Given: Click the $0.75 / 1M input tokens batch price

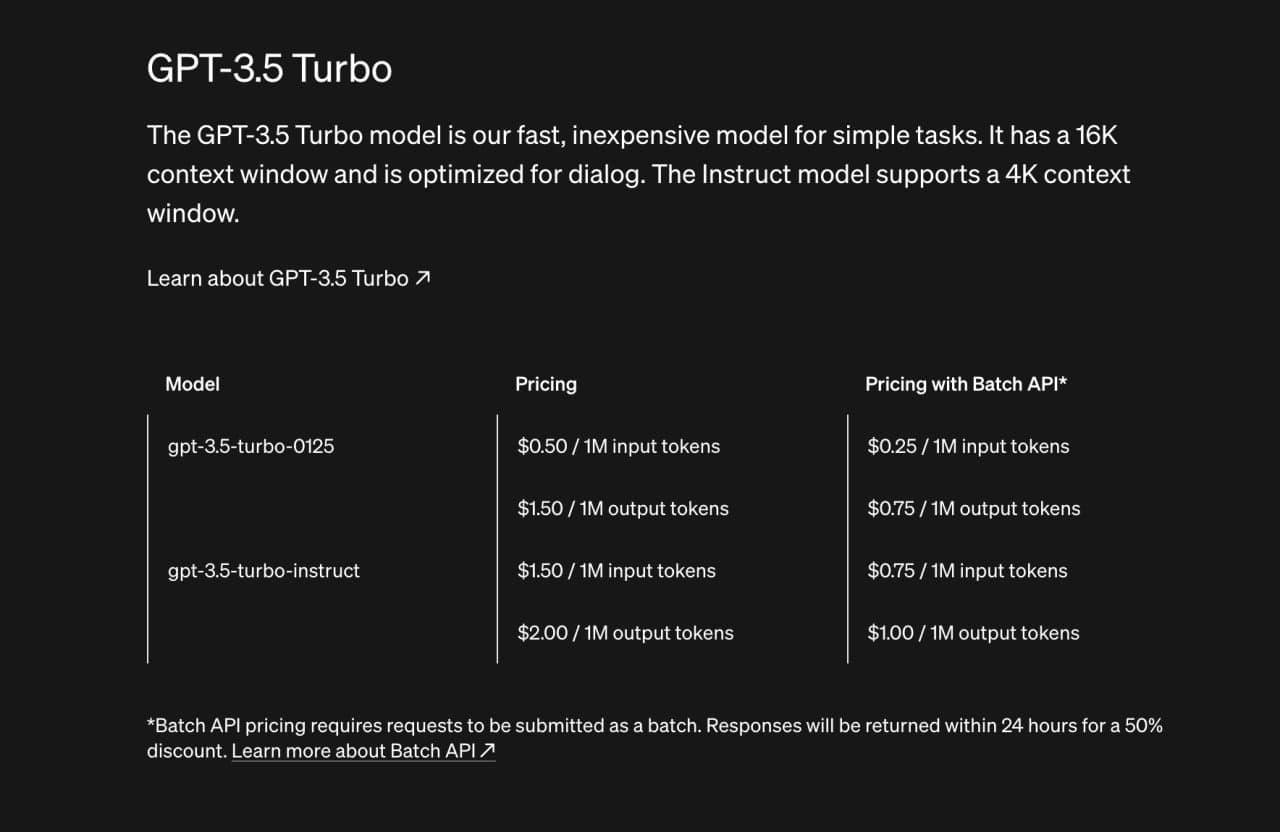Looking at the screenshot, I should point(967,571).
